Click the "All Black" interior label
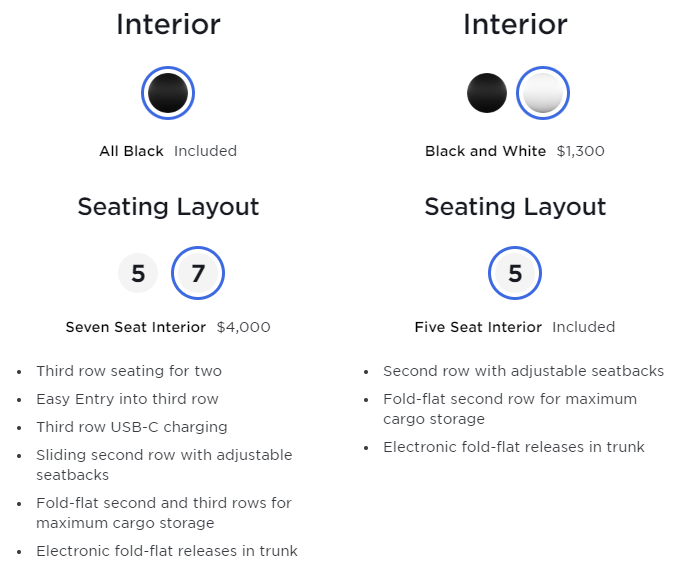The height and width of the screenshot is (568, 684). click(131, 151)
